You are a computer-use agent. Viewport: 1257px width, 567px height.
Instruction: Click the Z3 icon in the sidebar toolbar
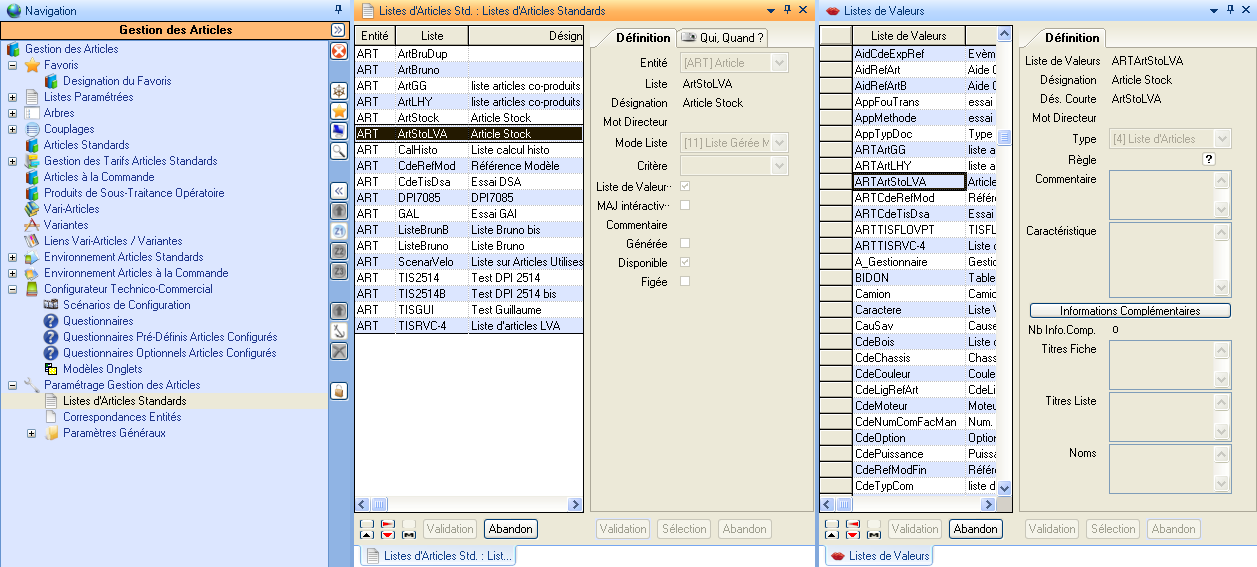coord(339,270)
